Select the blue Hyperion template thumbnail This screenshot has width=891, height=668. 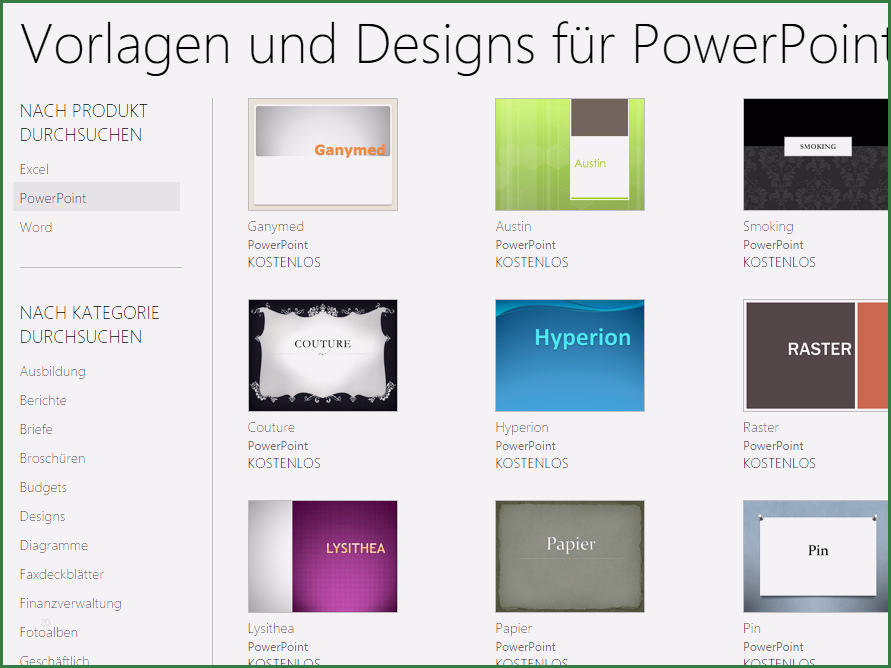click(569, 355)
